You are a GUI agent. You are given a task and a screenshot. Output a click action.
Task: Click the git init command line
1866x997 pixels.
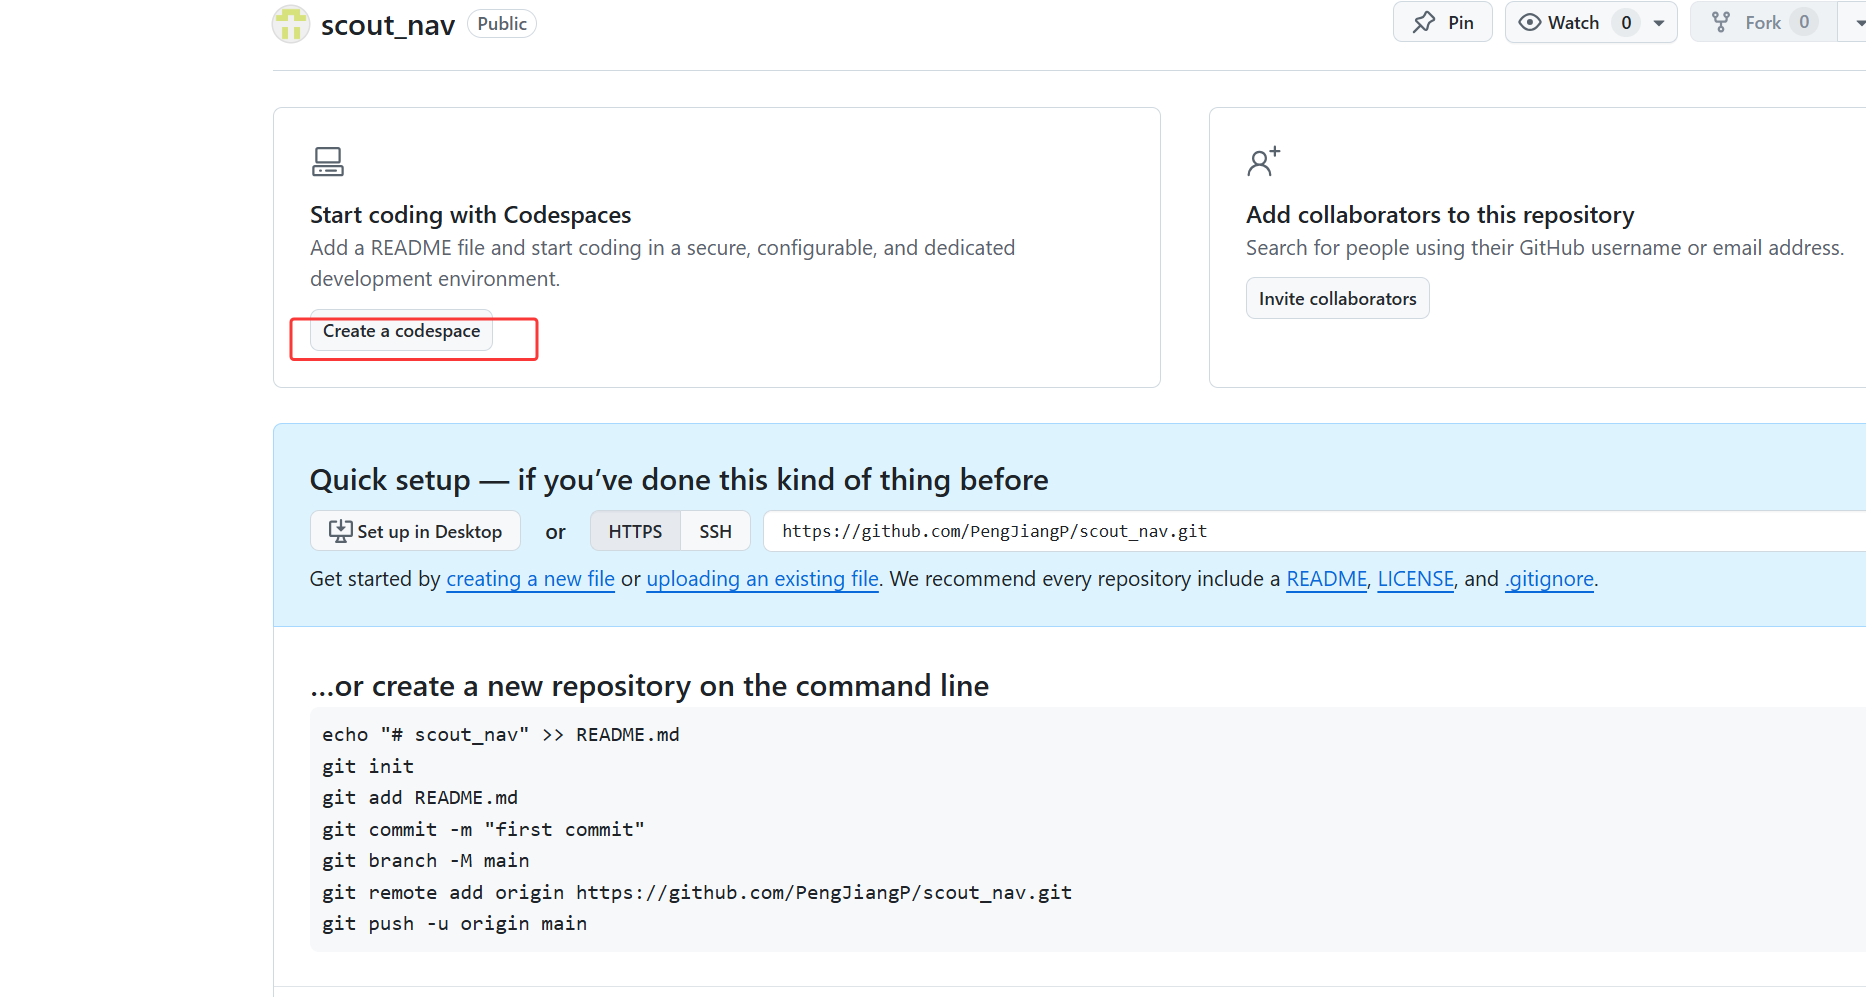tap(368, 767)
